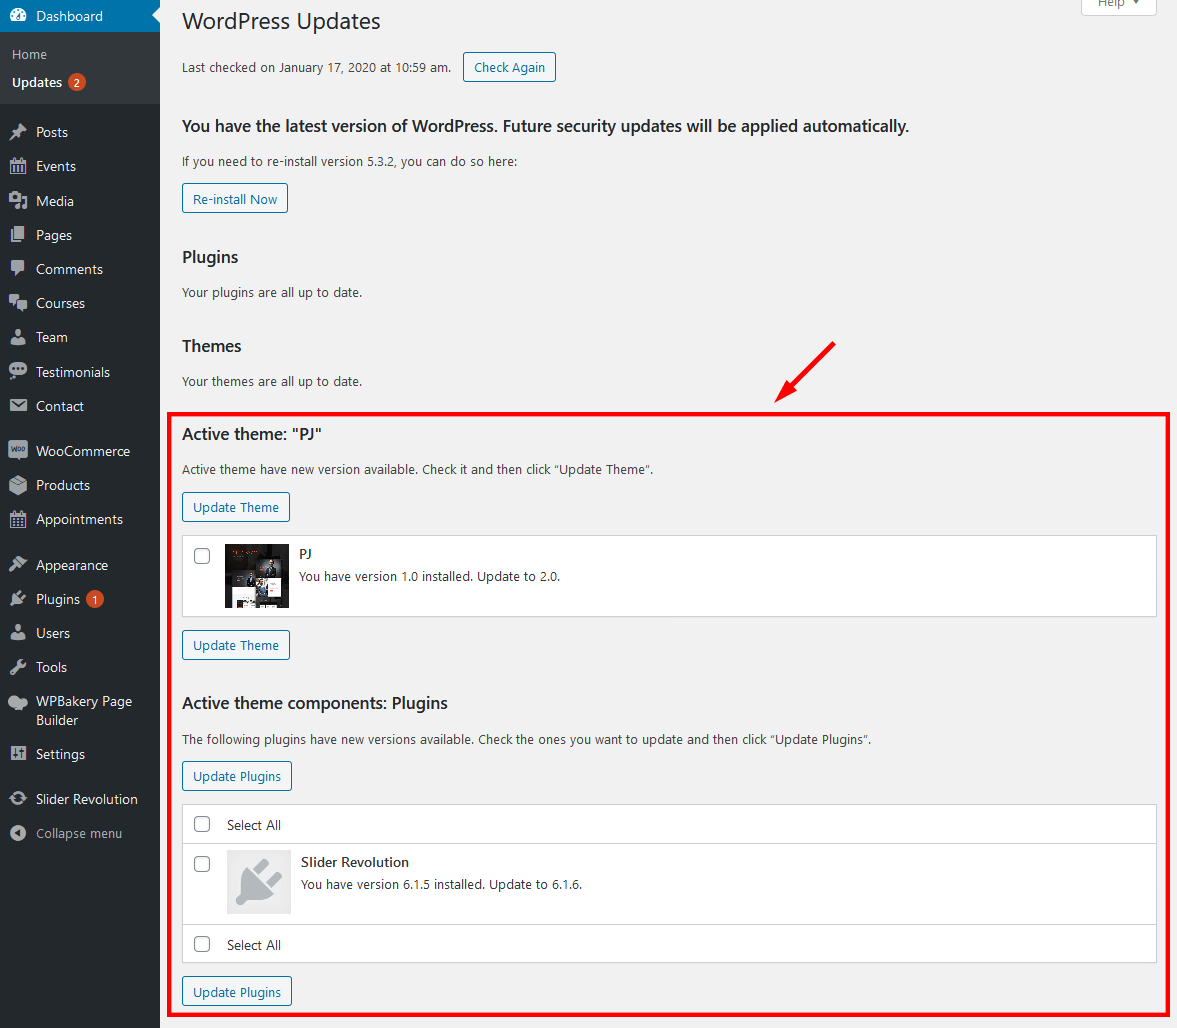1177x1028 pixels.
Task: Click the Users icon in sidebar
Action: tap(18, 633)
